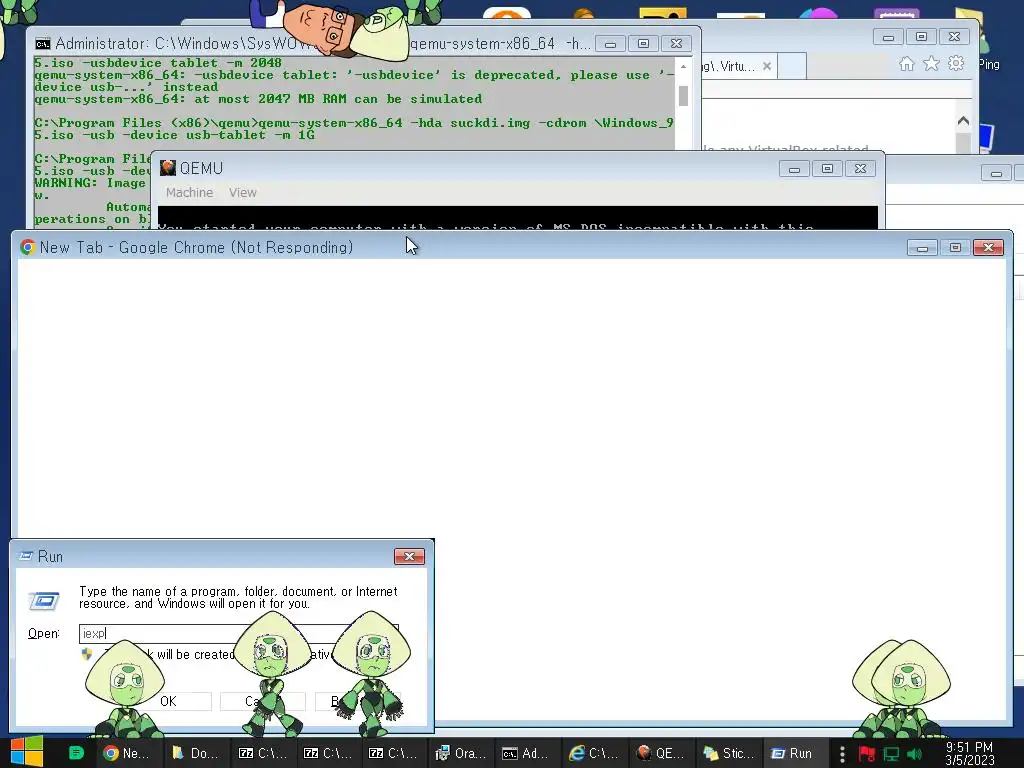Open the clock showing 9:51 PM
This screenshot has height=768, width=1024.
pos(970,754)
